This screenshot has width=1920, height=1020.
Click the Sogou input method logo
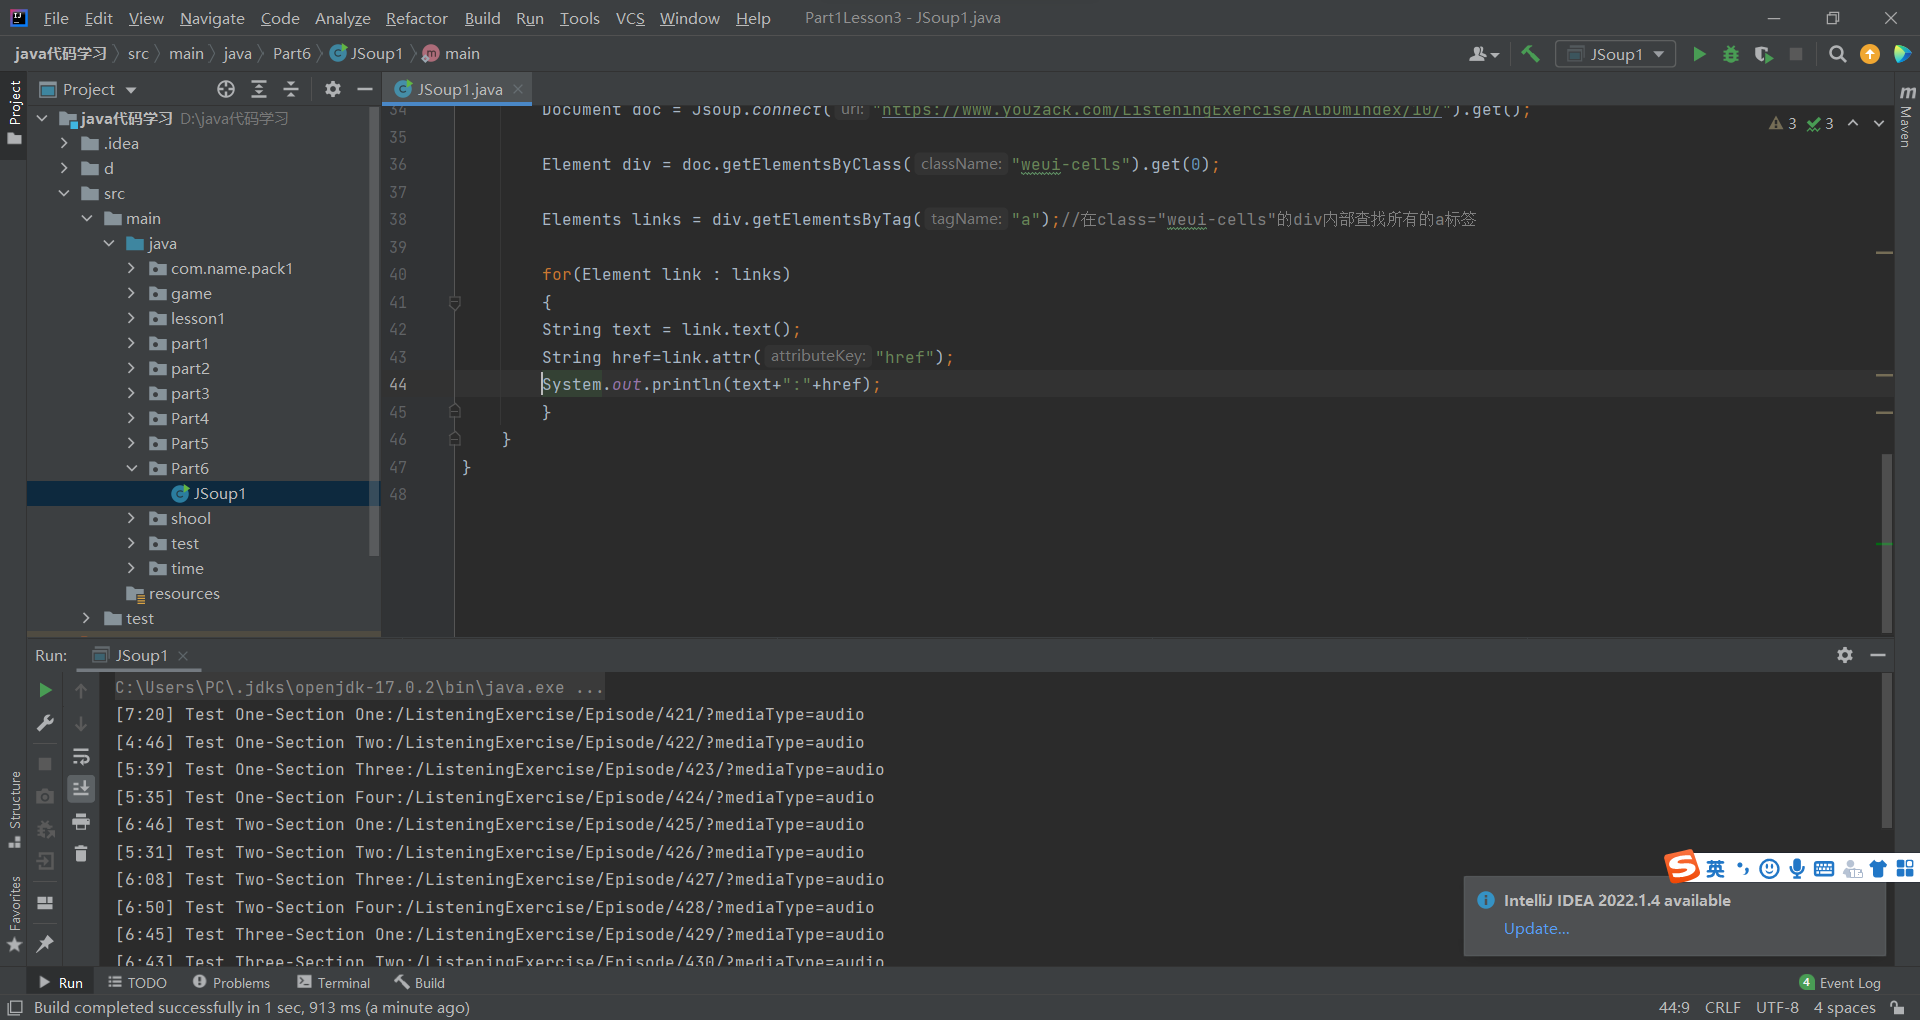pyautogui.click(x=1682, y=866)
